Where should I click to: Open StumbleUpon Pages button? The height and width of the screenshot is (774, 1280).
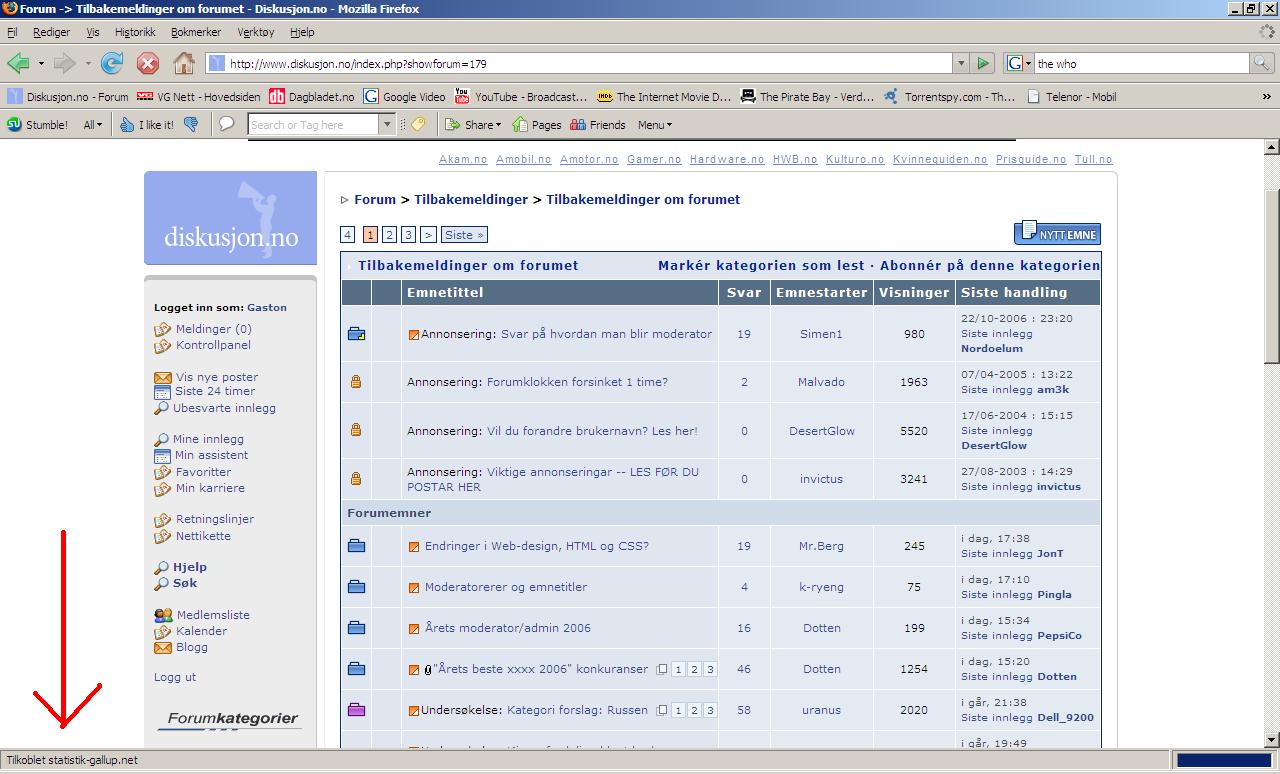[536, 125]
